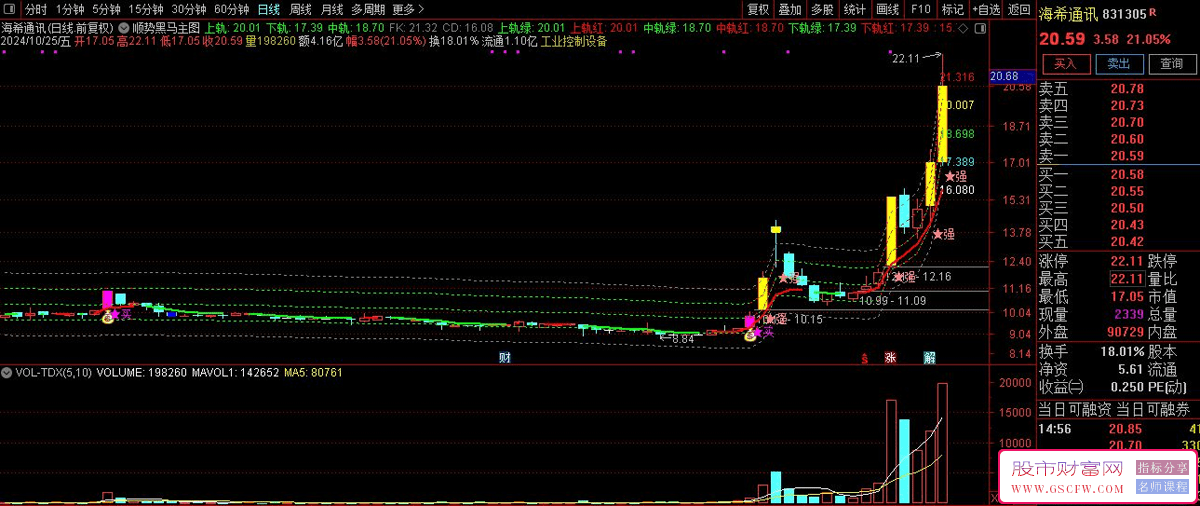This screenshot has height=506, width=1200.
Task: Select the 日线 daily chart tab
Action: (x=269, y=9)
